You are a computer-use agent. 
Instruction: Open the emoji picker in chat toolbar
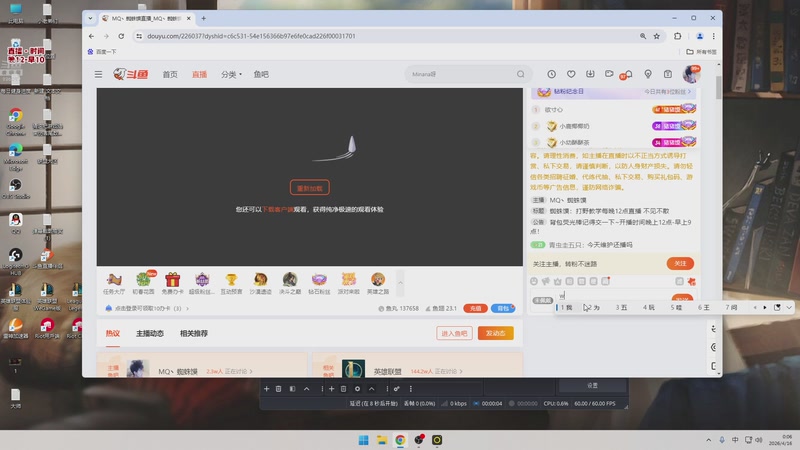click(x=534, y=281)
